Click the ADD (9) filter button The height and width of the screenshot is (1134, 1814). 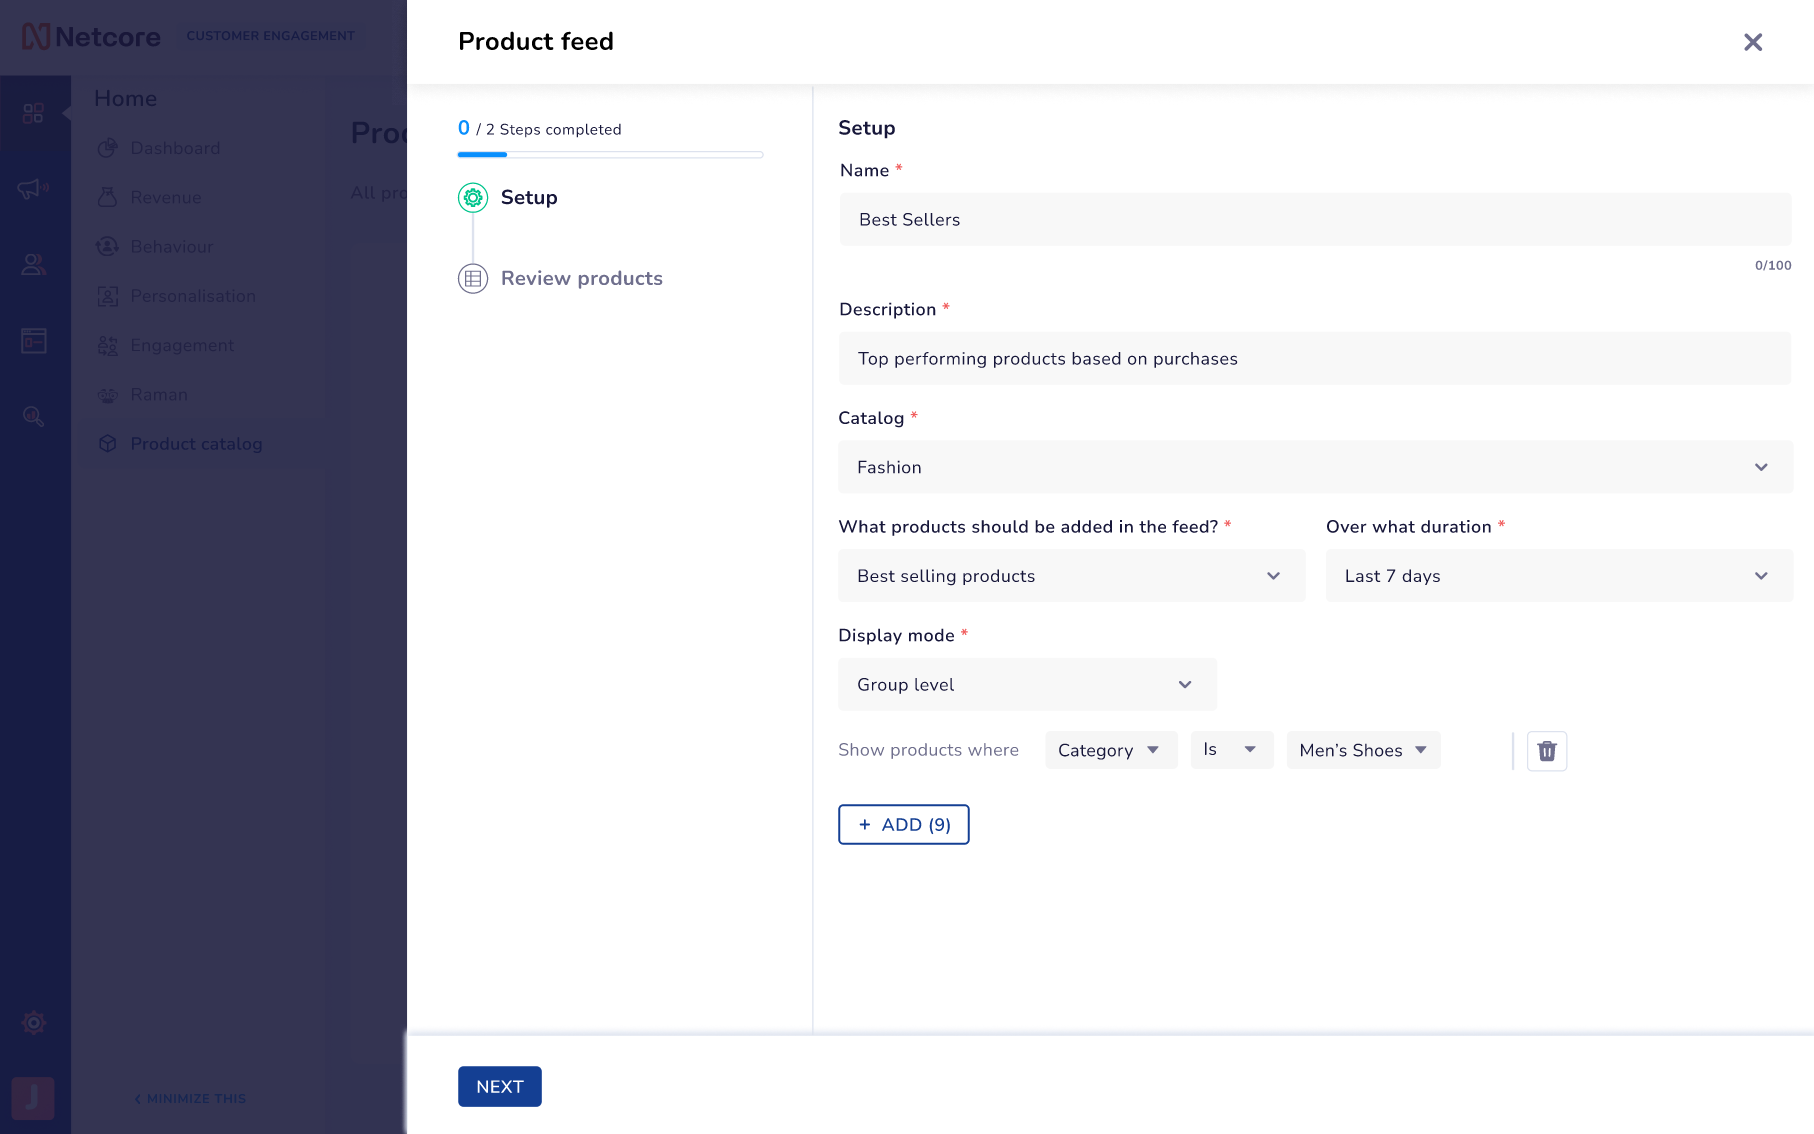coord(903,825)
